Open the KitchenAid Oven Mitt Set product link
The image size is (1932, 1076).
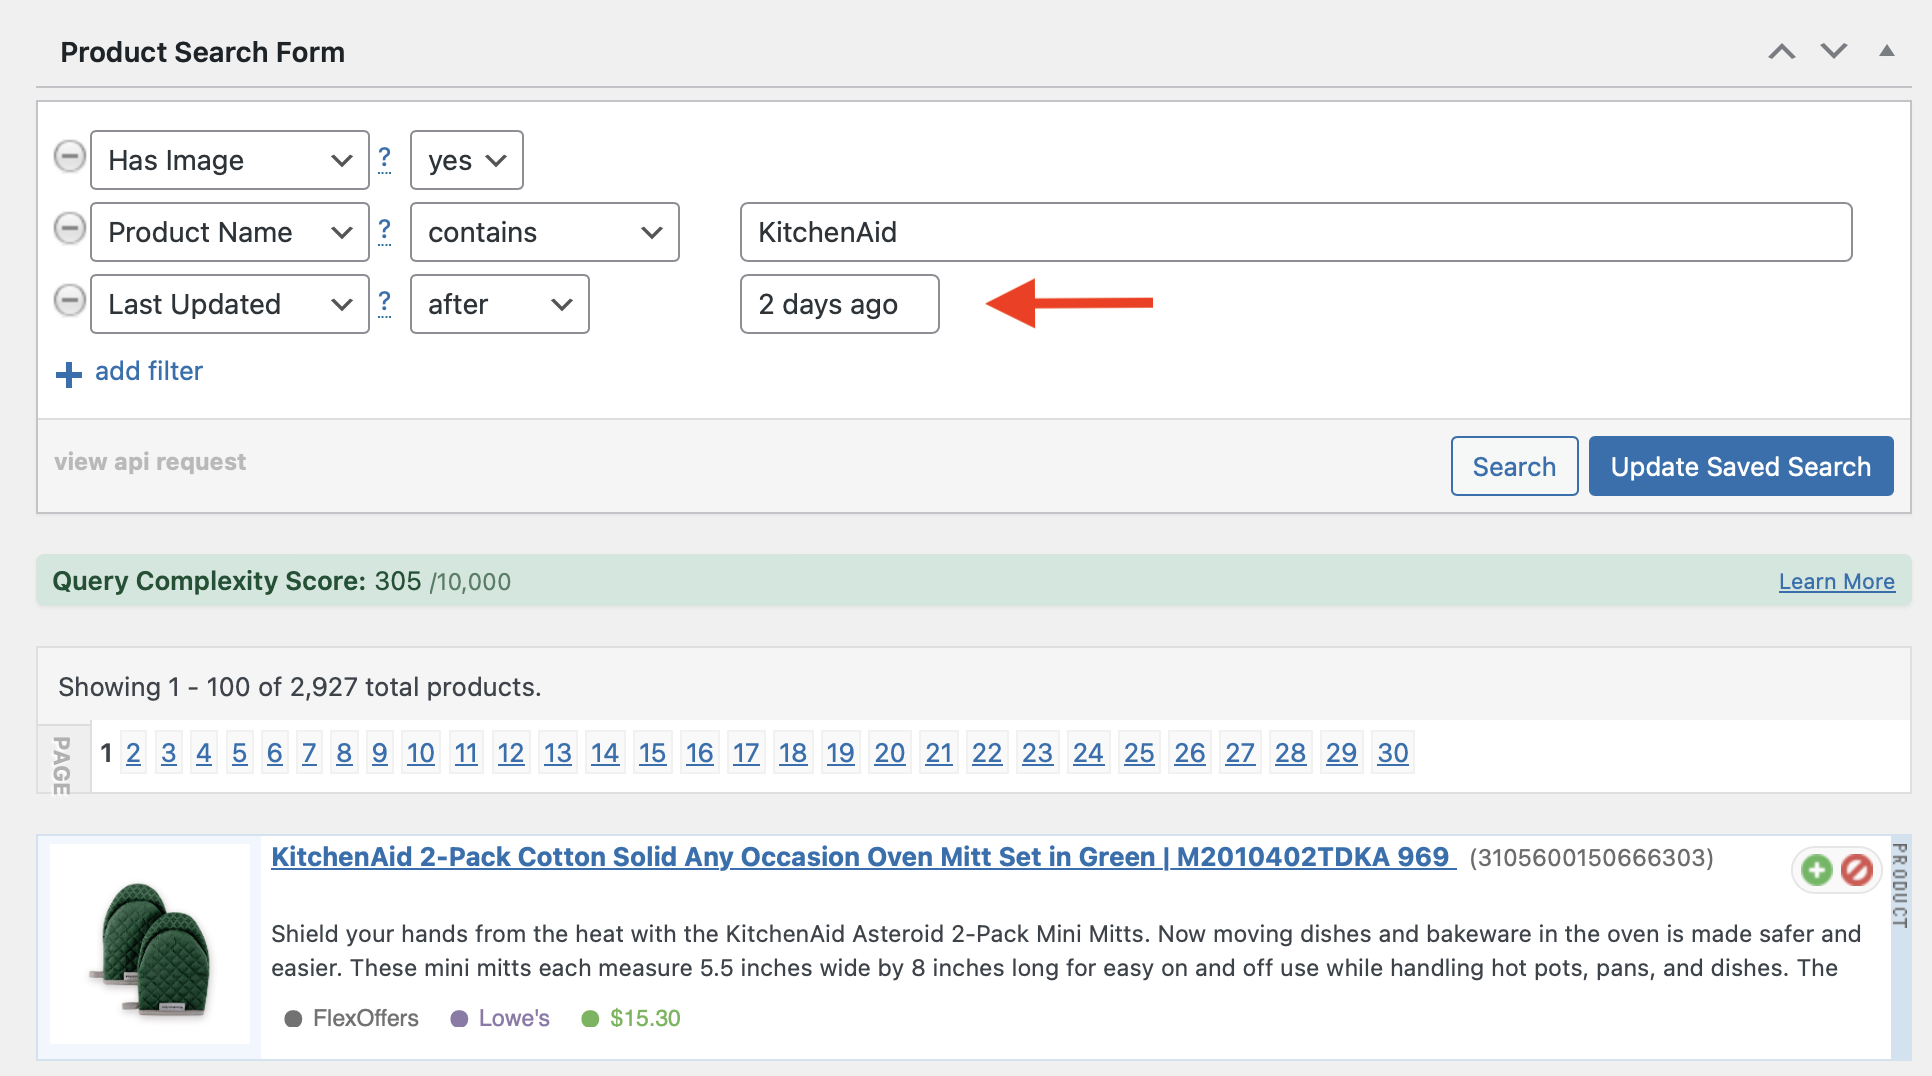click(863, 857)
